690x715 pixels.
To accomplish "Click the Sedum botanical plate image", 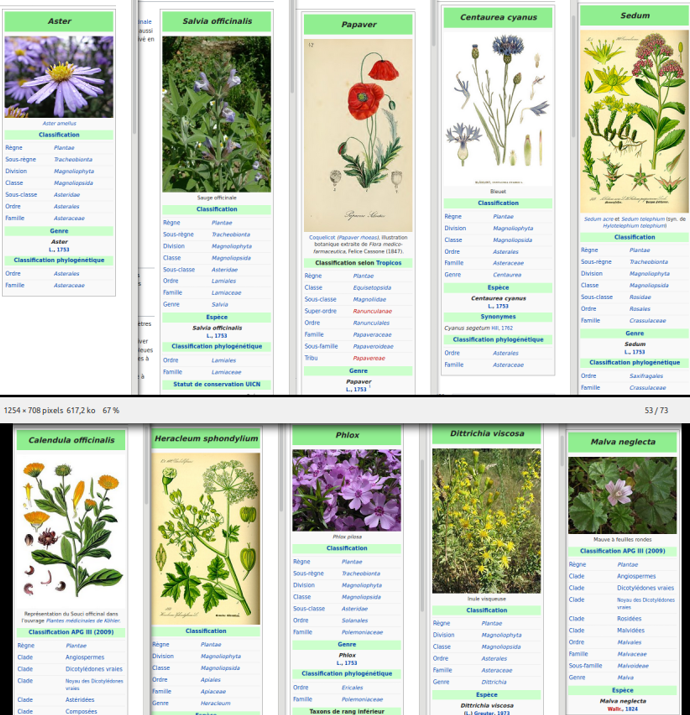I will click(x=634, y=119).
